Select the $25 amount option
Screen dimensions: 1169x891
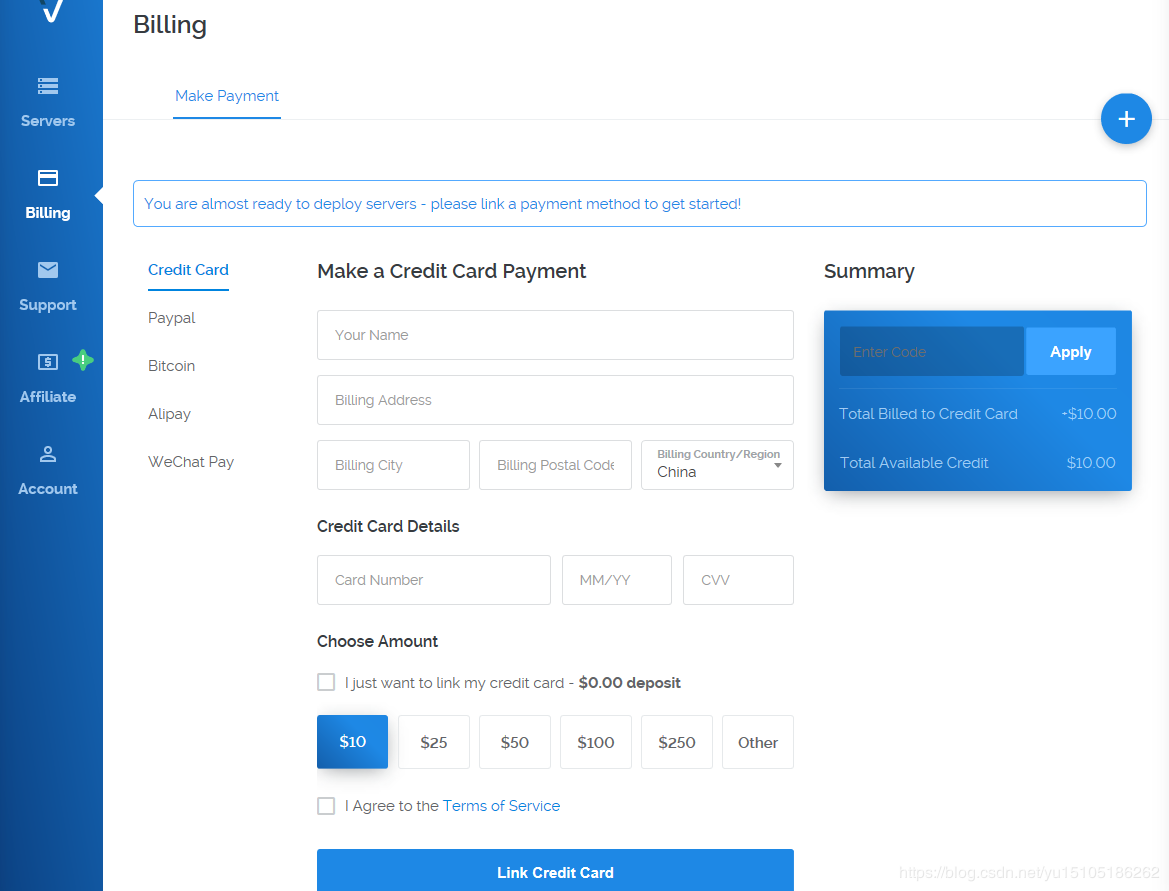[433, 742]
